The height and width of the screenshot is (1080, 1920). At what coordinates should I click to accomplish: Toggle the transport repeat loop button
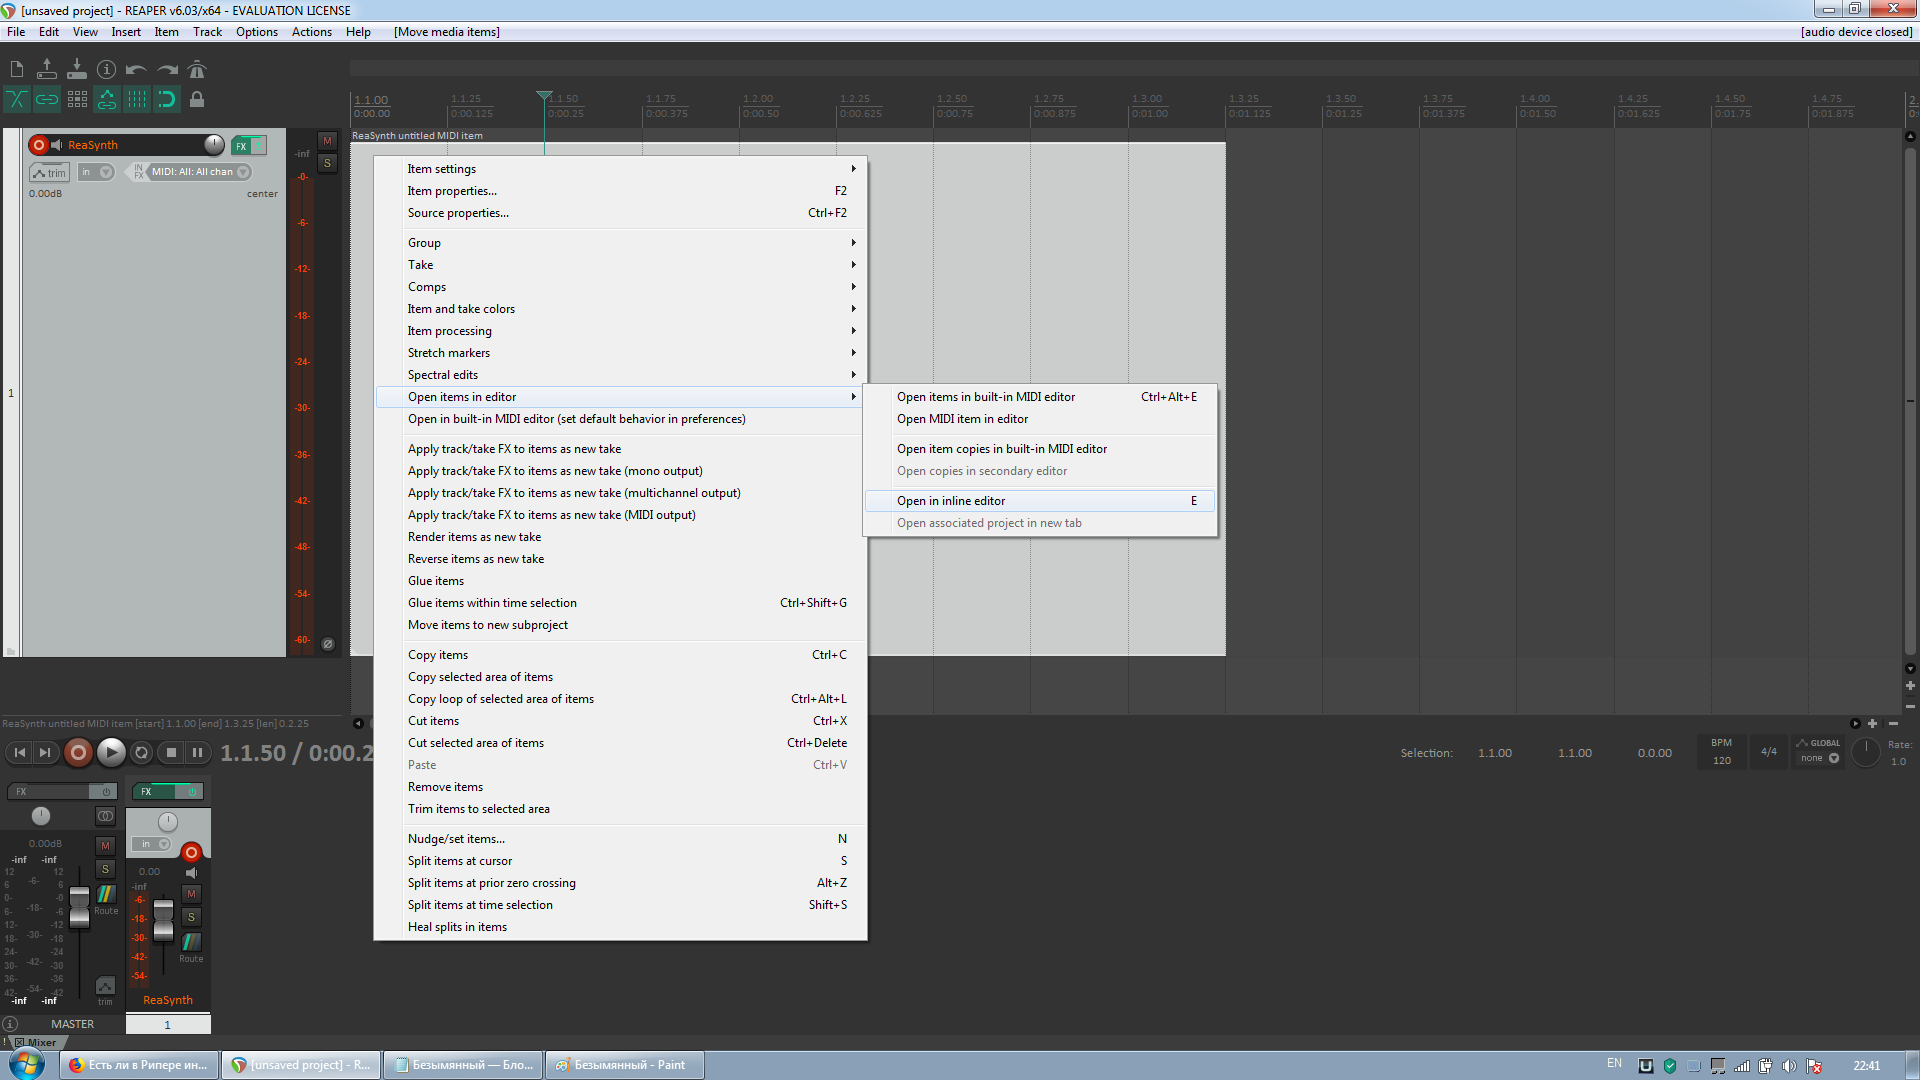click(141, 753)
